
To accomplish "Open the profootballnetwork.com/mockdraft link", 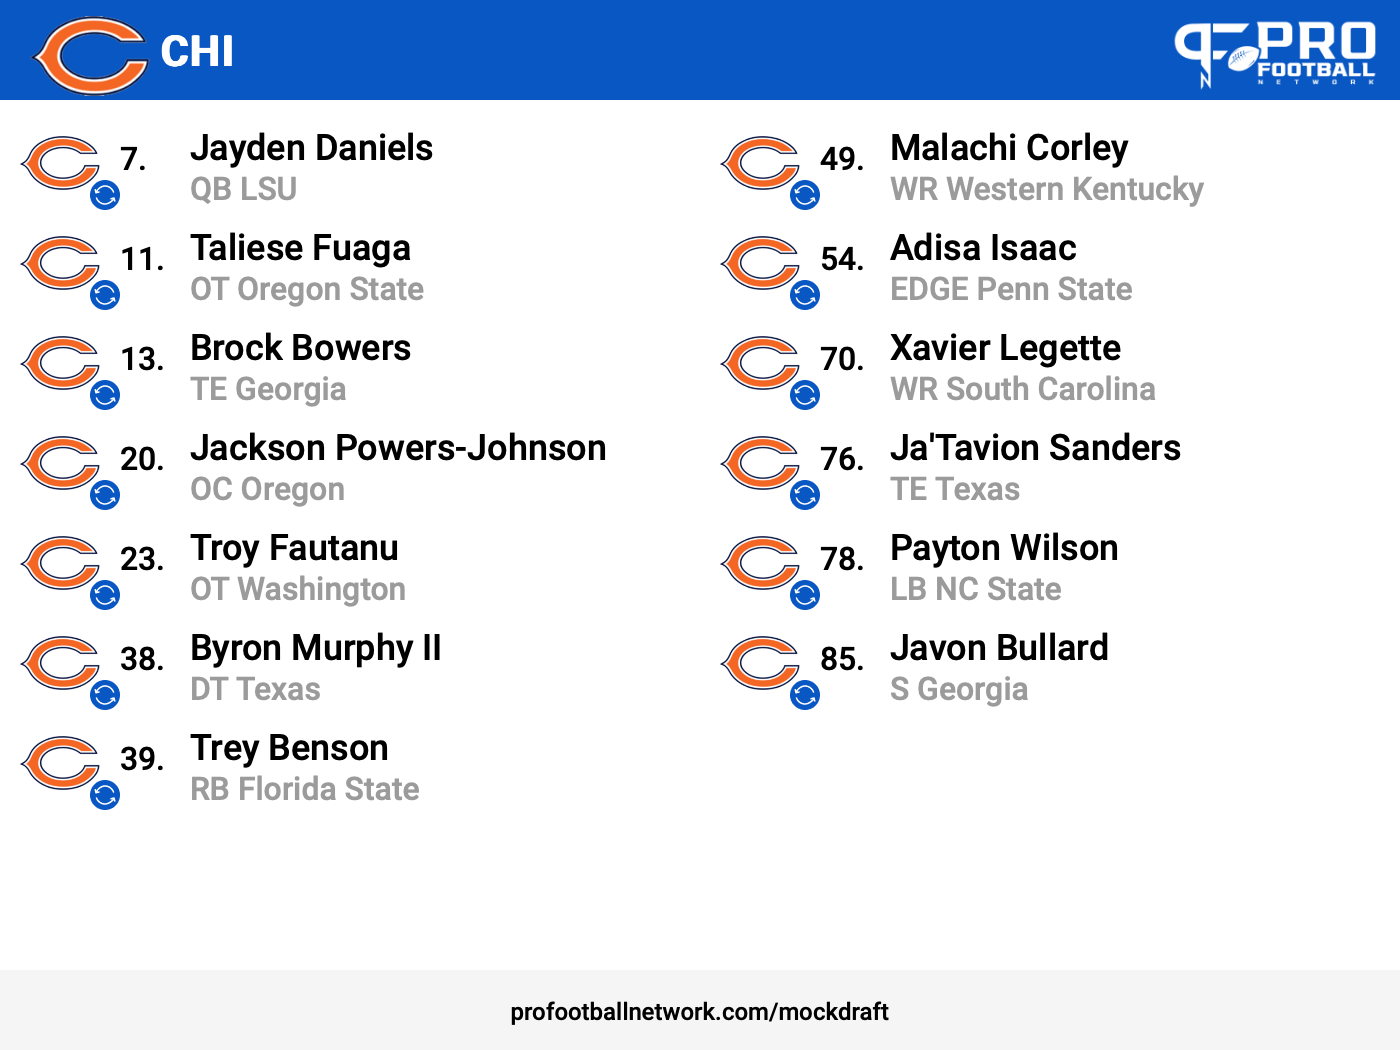I will pyautogui.click(x=699, y=1012).
